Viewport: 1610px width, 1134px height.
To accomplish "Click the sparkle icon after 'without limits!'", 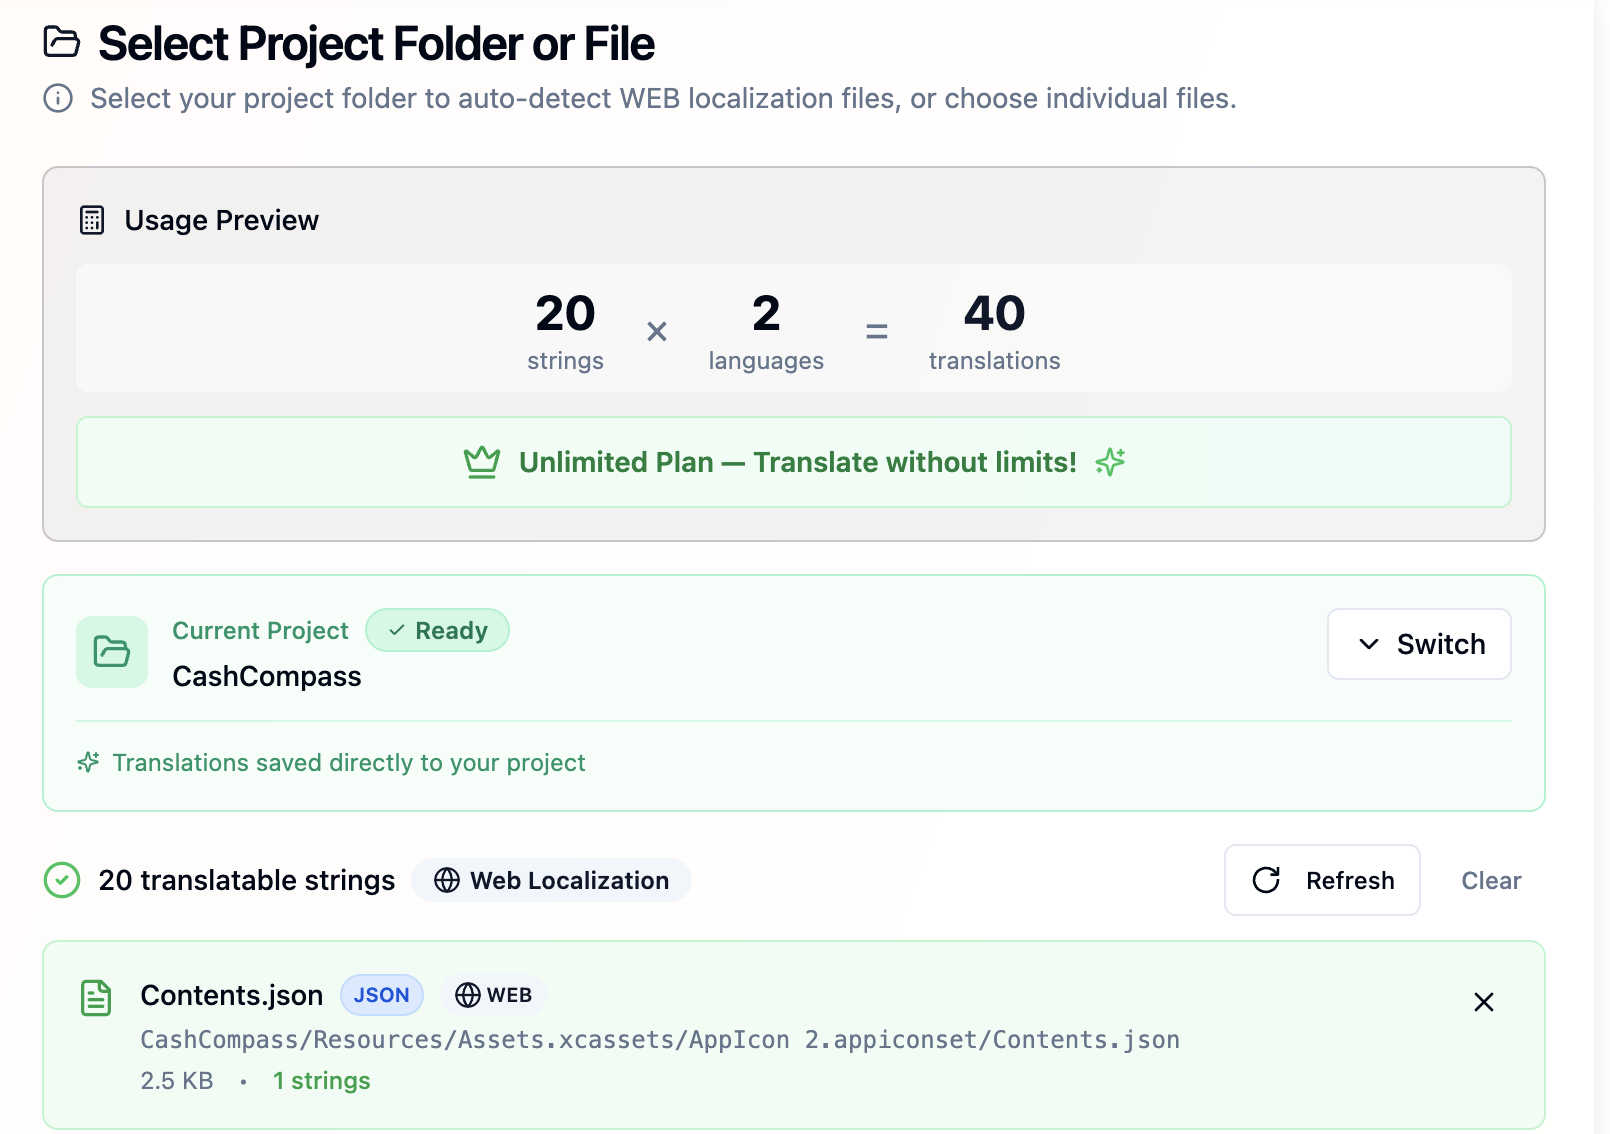I will click(x=1110, y=462).
